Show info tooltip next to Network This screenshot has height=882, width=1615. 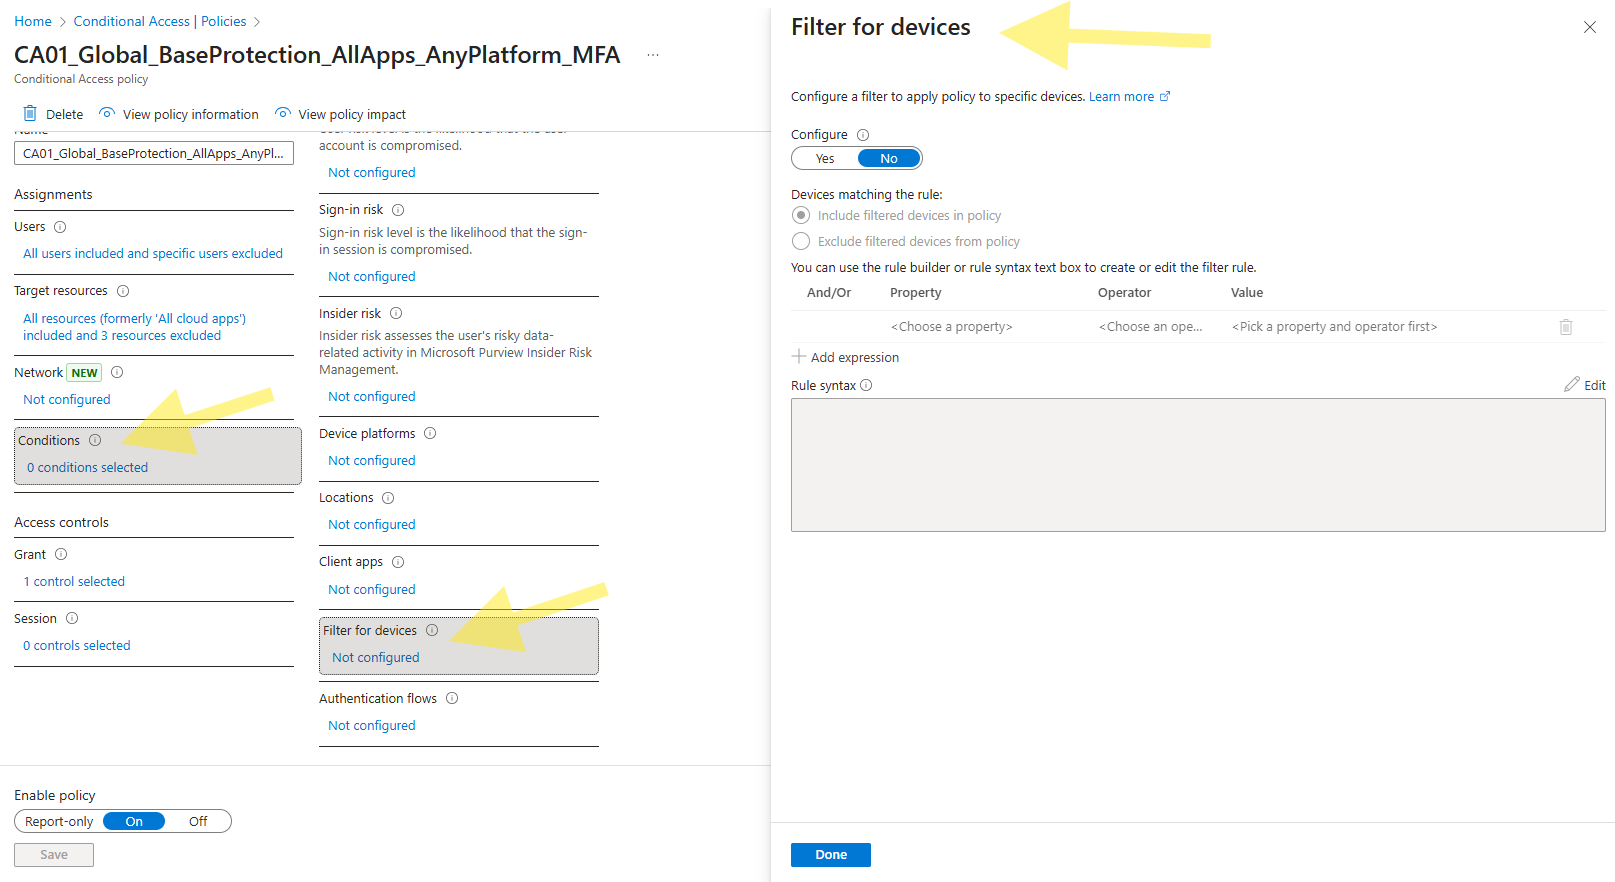pos(117,372)
